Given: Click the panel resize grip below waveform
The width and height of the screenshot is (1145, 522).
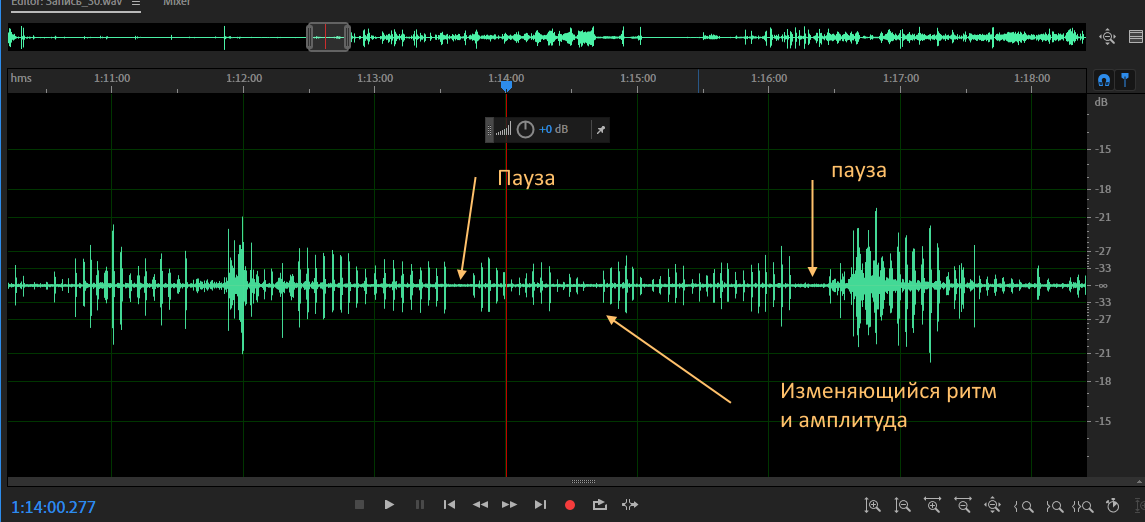Looking at the screenshot, I should point(583,482).
